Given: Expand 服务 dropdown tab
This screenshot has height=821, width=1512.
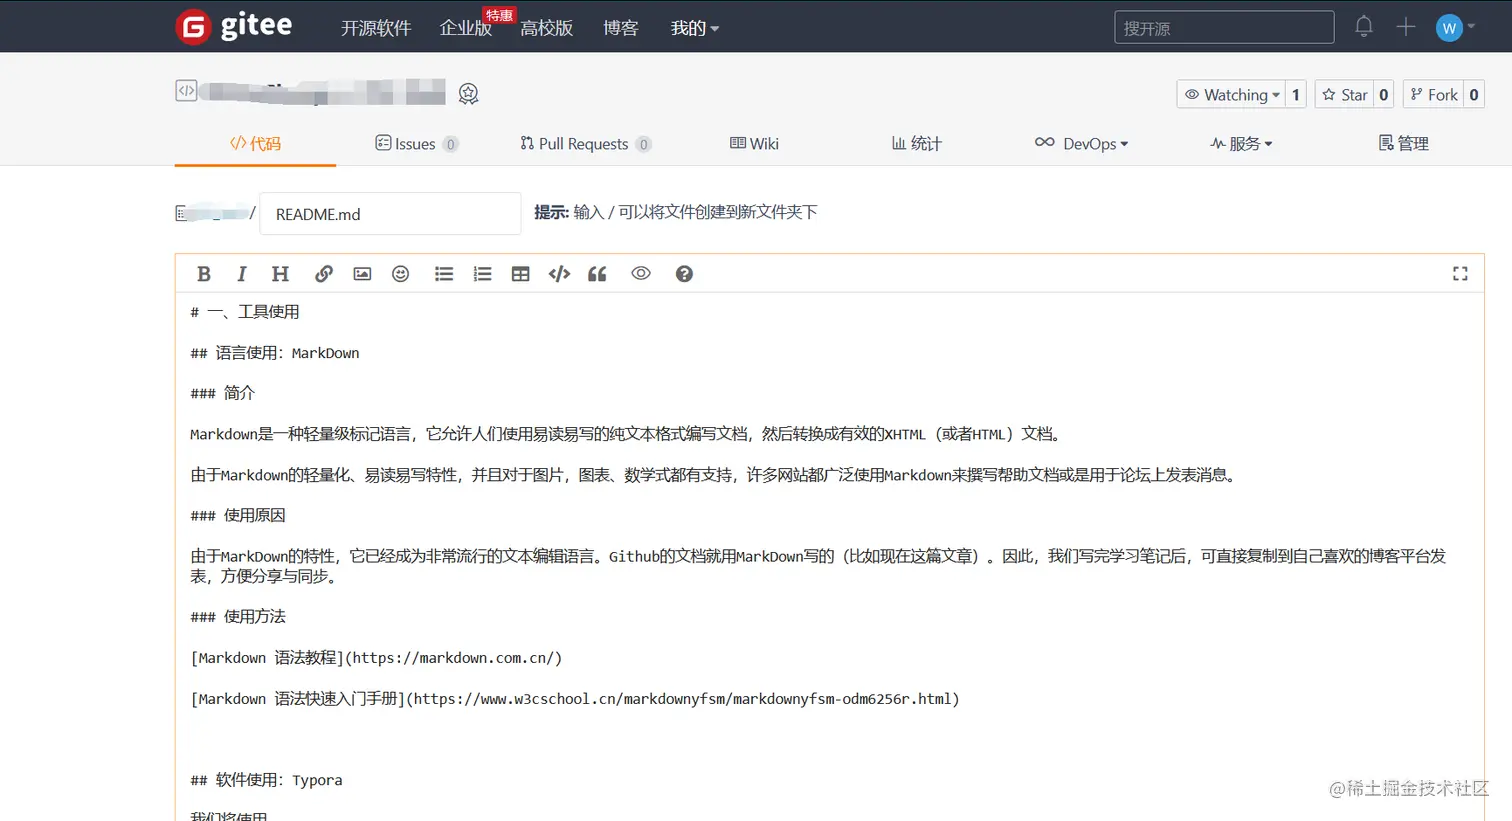Looking at the screenshot, I should (x=1241, y=143).
